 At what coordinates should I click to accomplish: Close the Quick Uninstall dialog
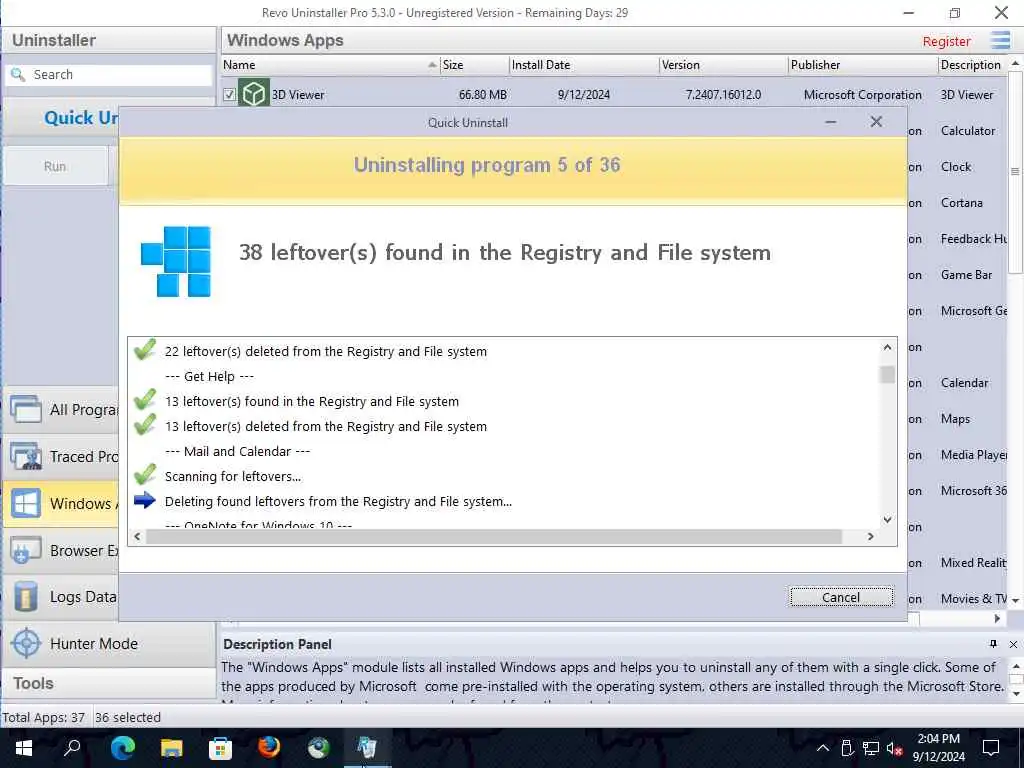tap(876, 122)
